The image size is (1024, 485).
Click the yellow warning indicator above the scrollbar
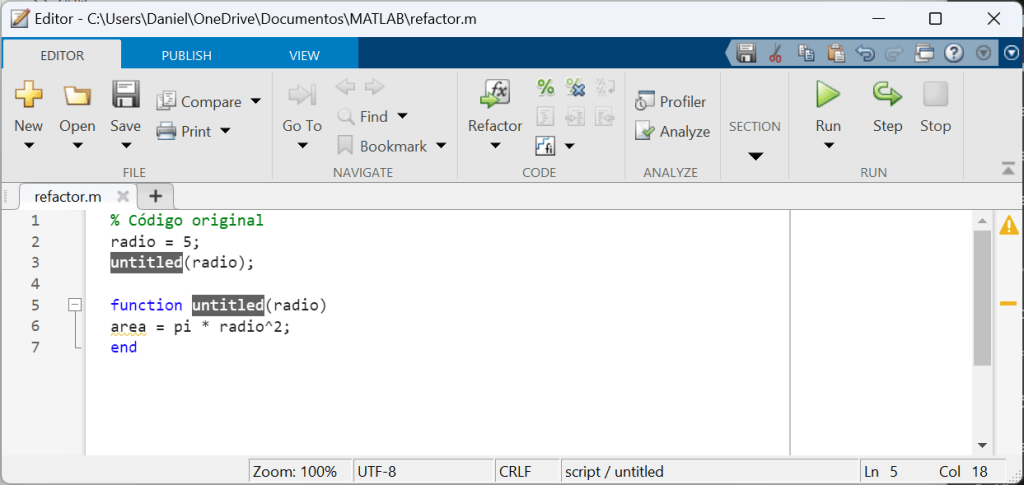(x=1008, y=225)
